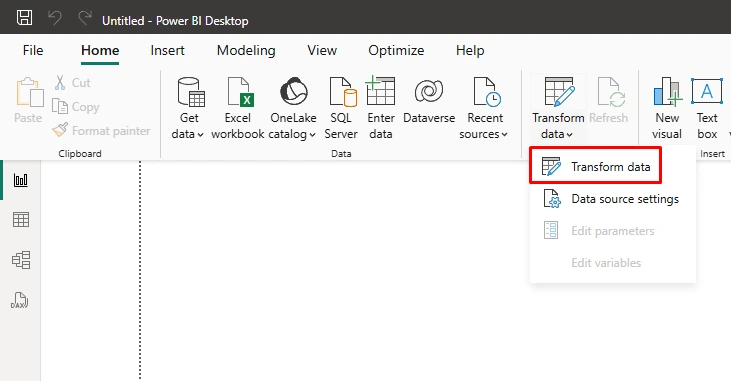Switch to the Insert tab

click(x=167, y=50)
